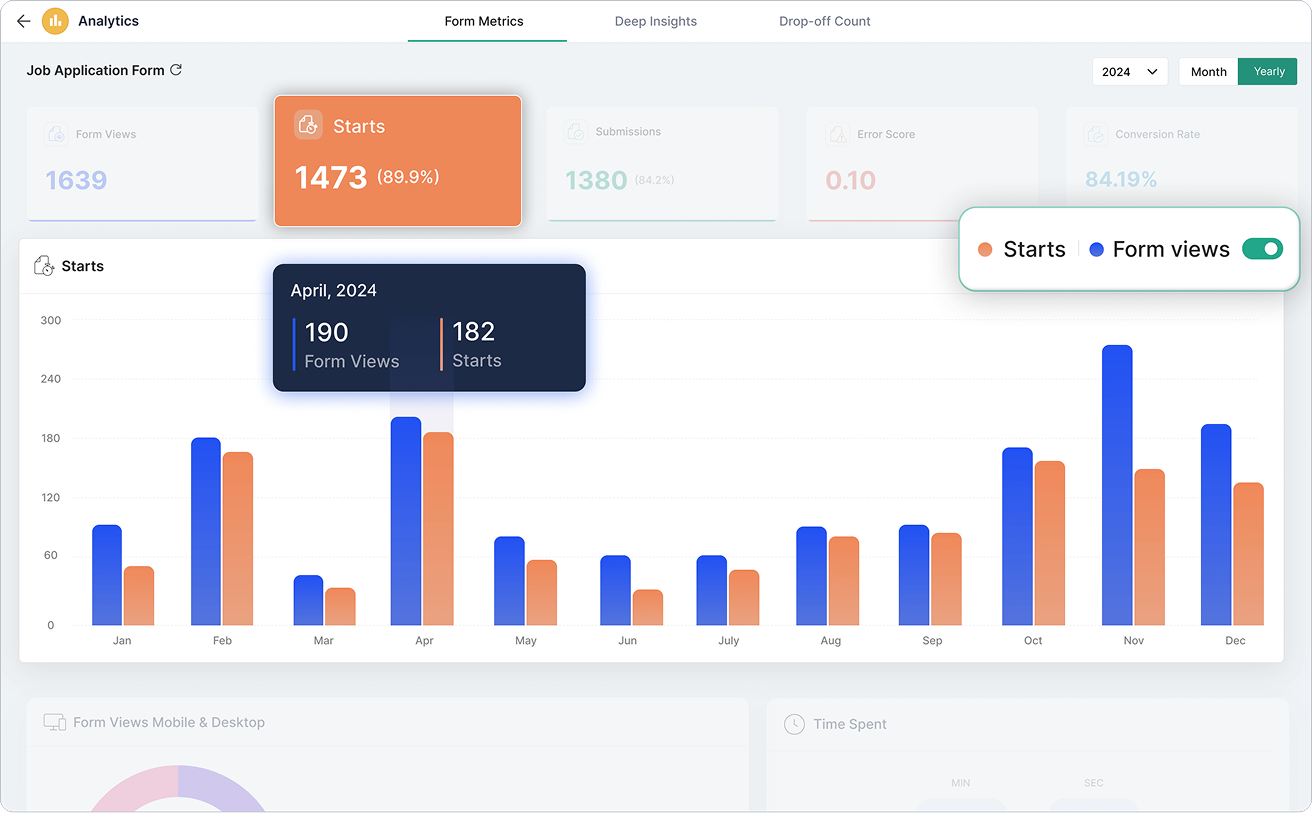Click the Form Views card icon
This screenshot has width=1312, height=813.
point(56,134)
